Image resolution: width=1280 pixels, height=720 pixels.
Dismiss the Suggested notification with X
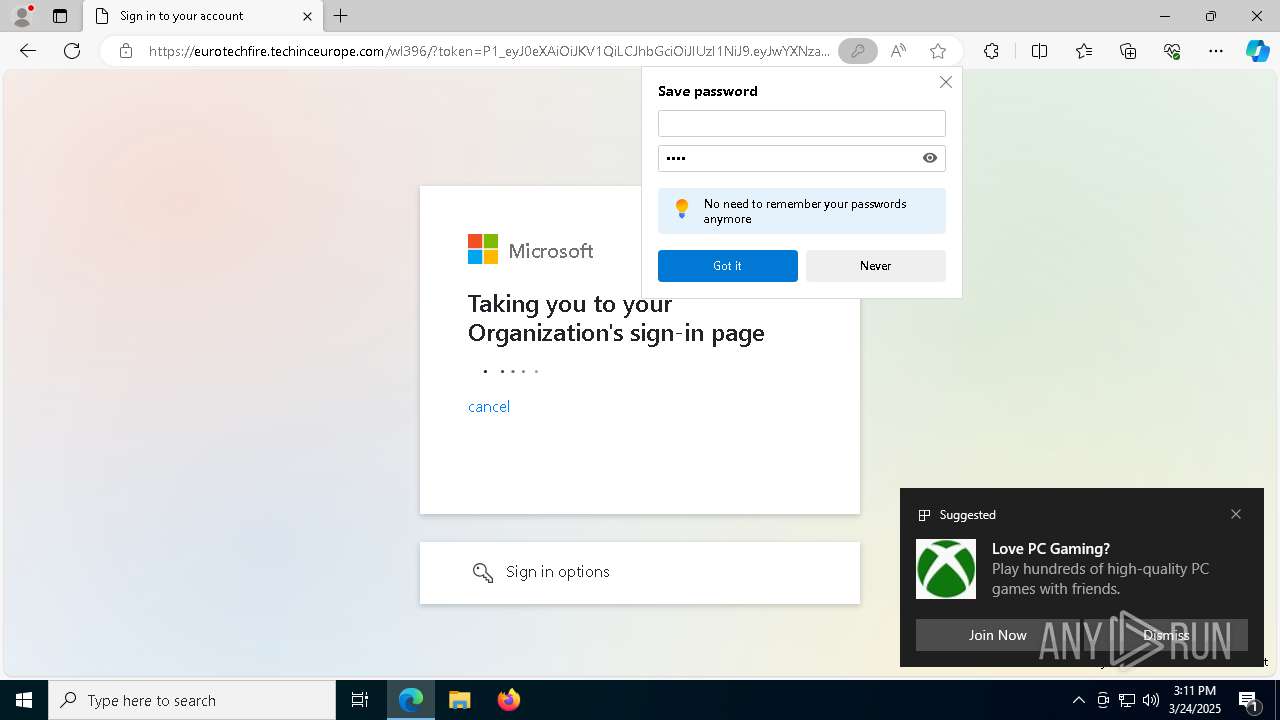click(1236, 514)
